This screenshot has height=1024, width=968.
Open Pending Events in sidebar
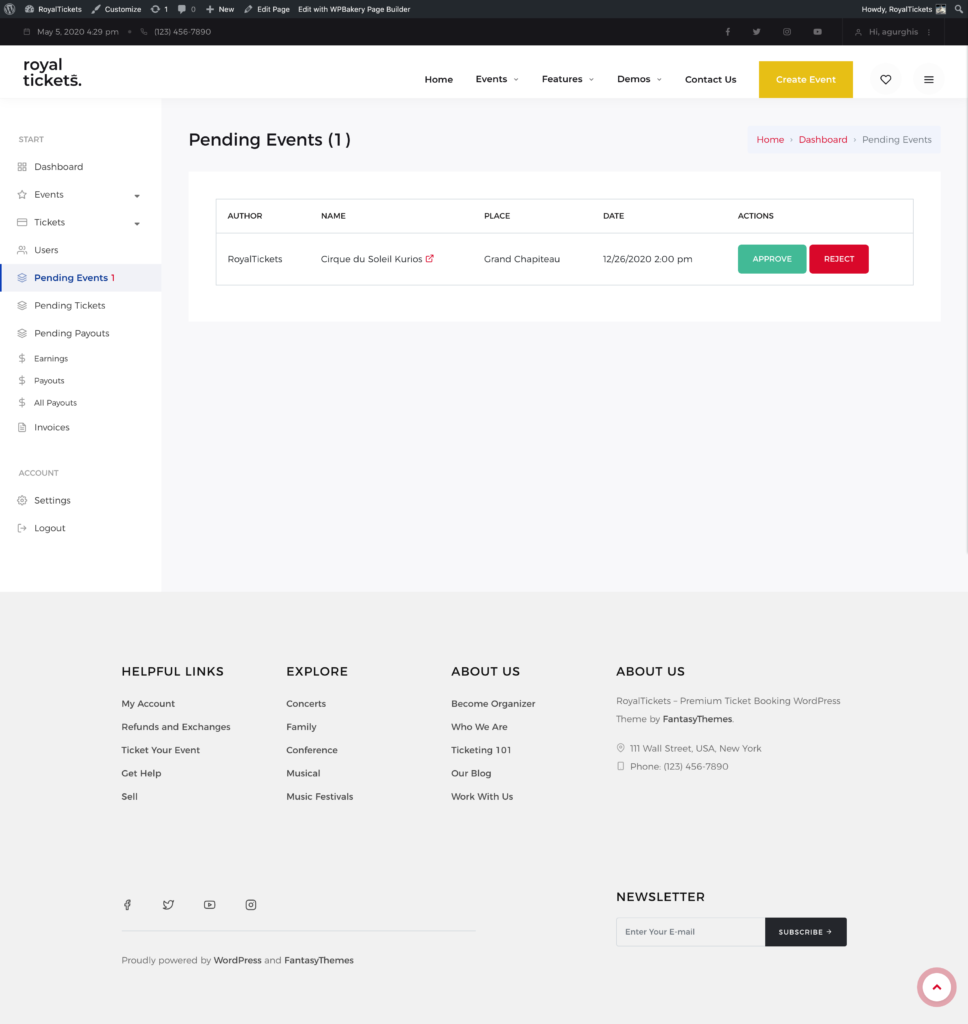click(x=80, y=278)
